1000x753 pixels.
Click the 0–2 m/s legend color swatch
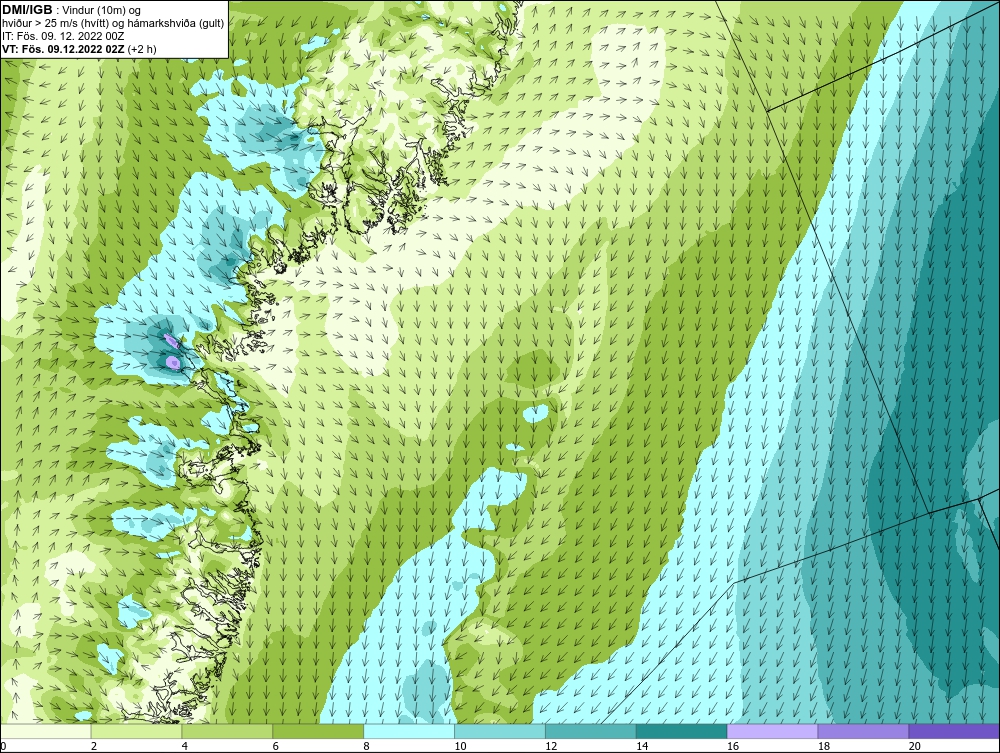pyautogui.click(x=46, y=731)
